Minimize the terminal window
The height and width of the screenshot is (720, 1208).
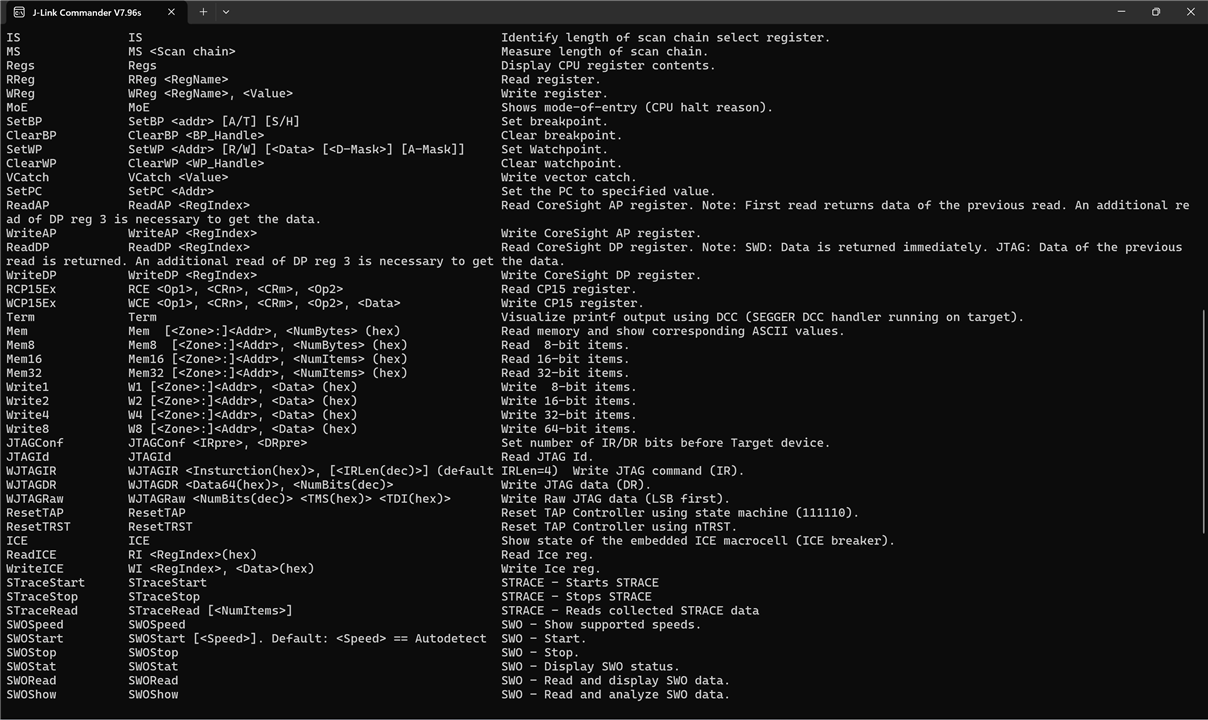(1121, 12)
